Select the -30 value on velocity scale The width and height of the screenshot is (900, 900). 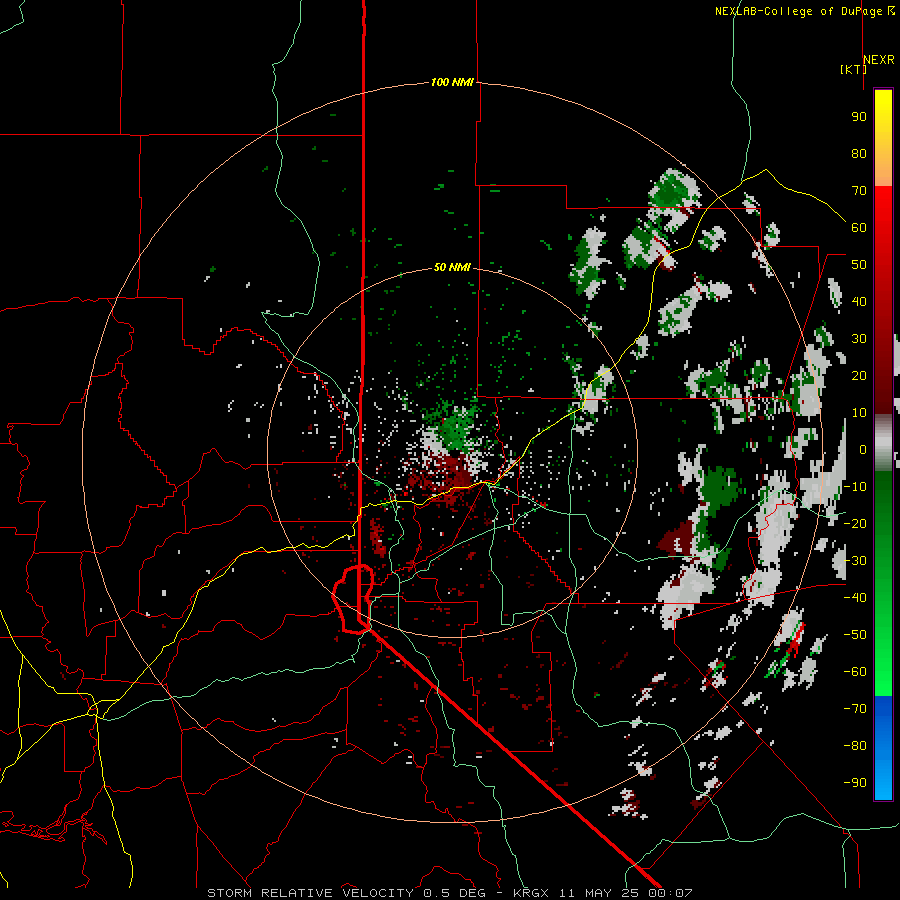click(x=855, y=561)
